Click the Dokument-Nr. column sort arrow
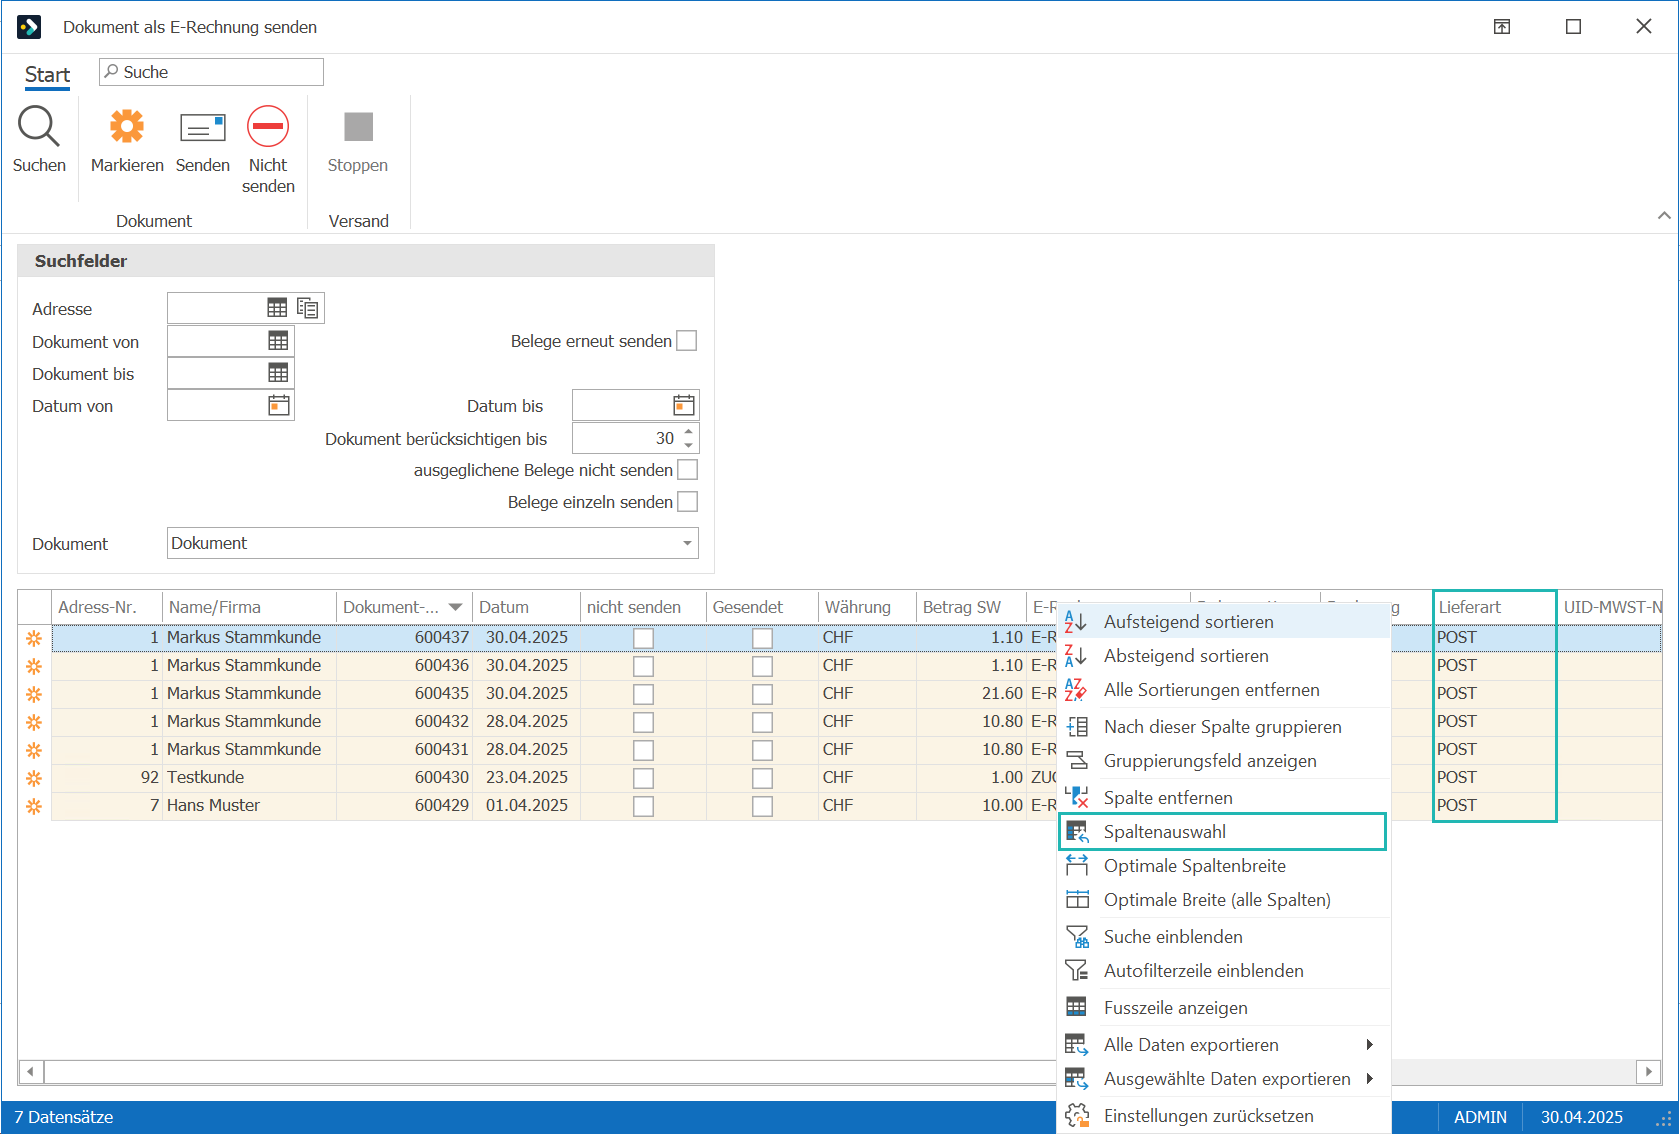Viewport: 1680px width, 1134px height. [x=456, y=607]
